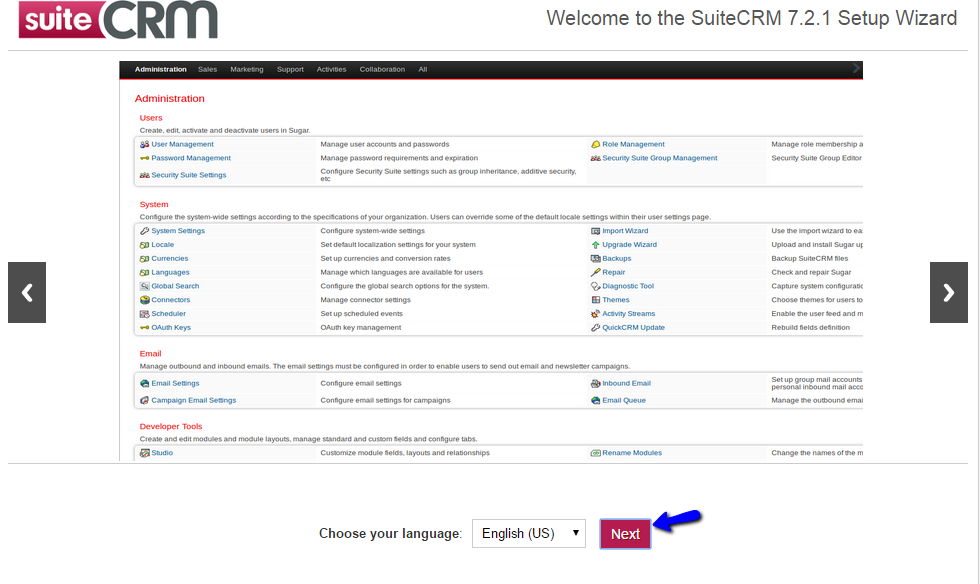
Task: Open the Studio link
Action: point(162,453)
